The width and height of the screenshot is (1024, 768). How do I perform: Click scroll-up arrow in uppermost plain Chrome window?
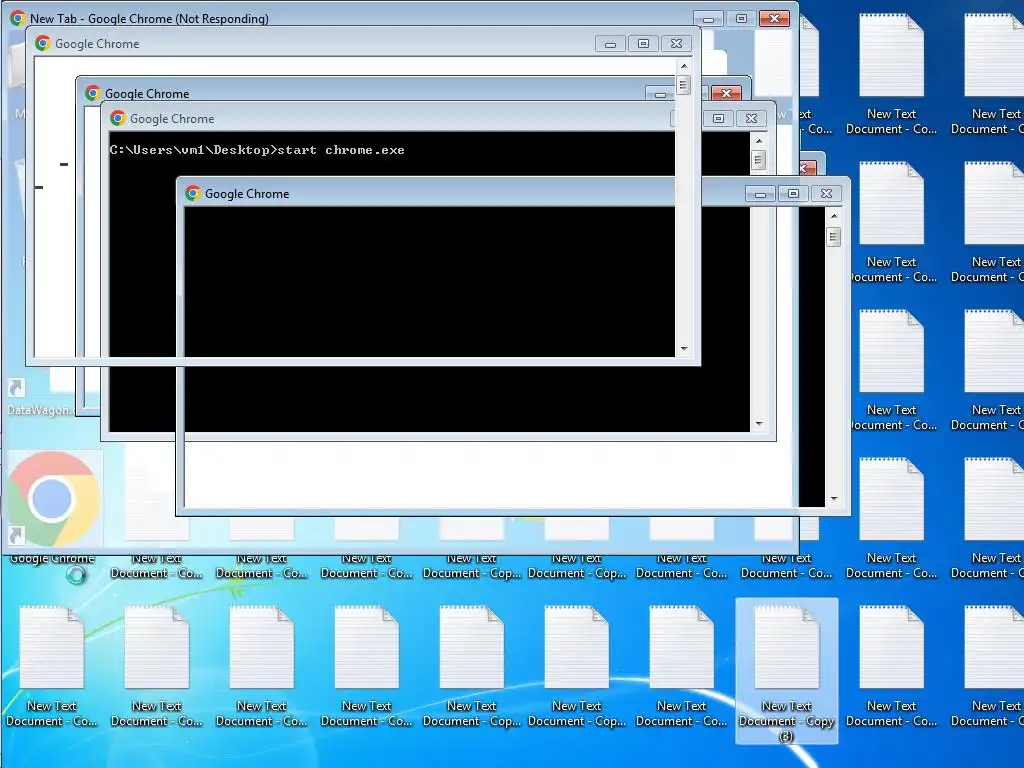click(684, 66)
